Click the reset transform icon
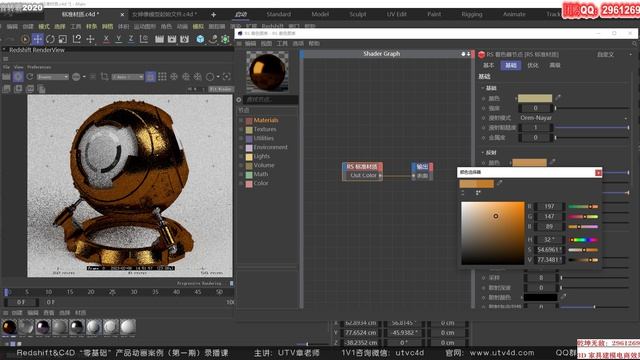The height and width of the screenshot is (360, 640). 77,39
